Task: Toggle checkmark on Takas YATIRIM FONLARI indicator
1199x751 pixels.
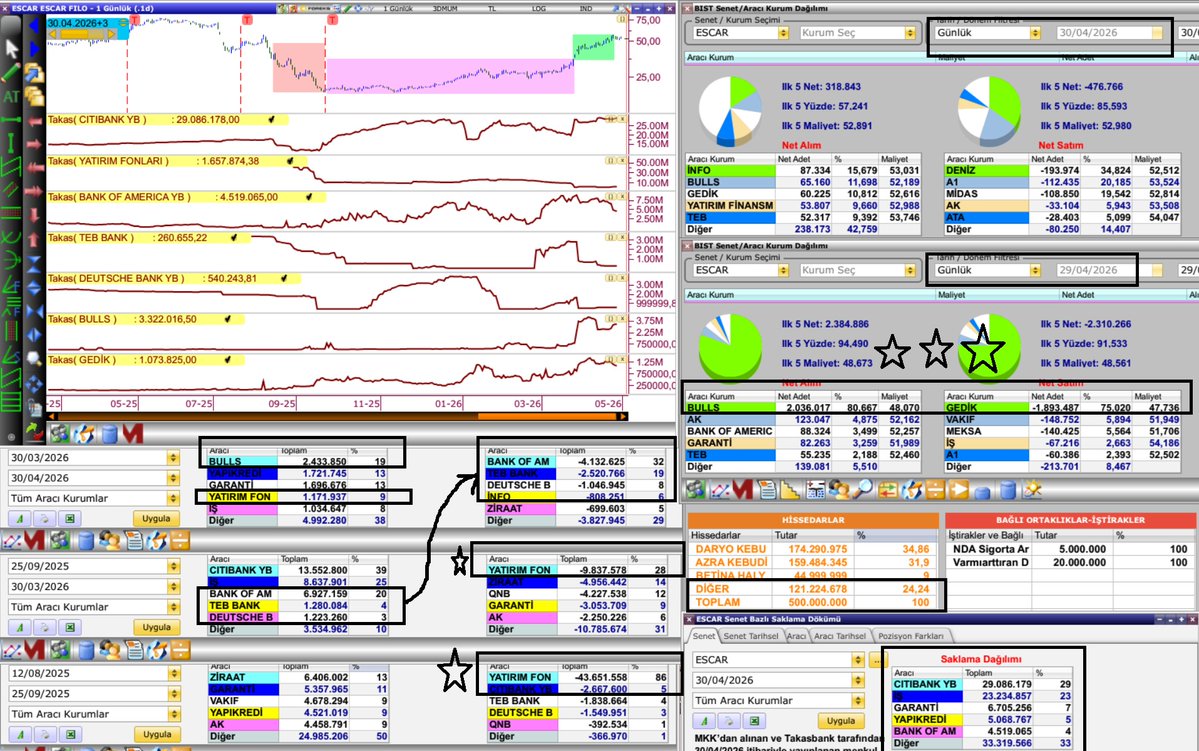Action: tap(290, 161)
